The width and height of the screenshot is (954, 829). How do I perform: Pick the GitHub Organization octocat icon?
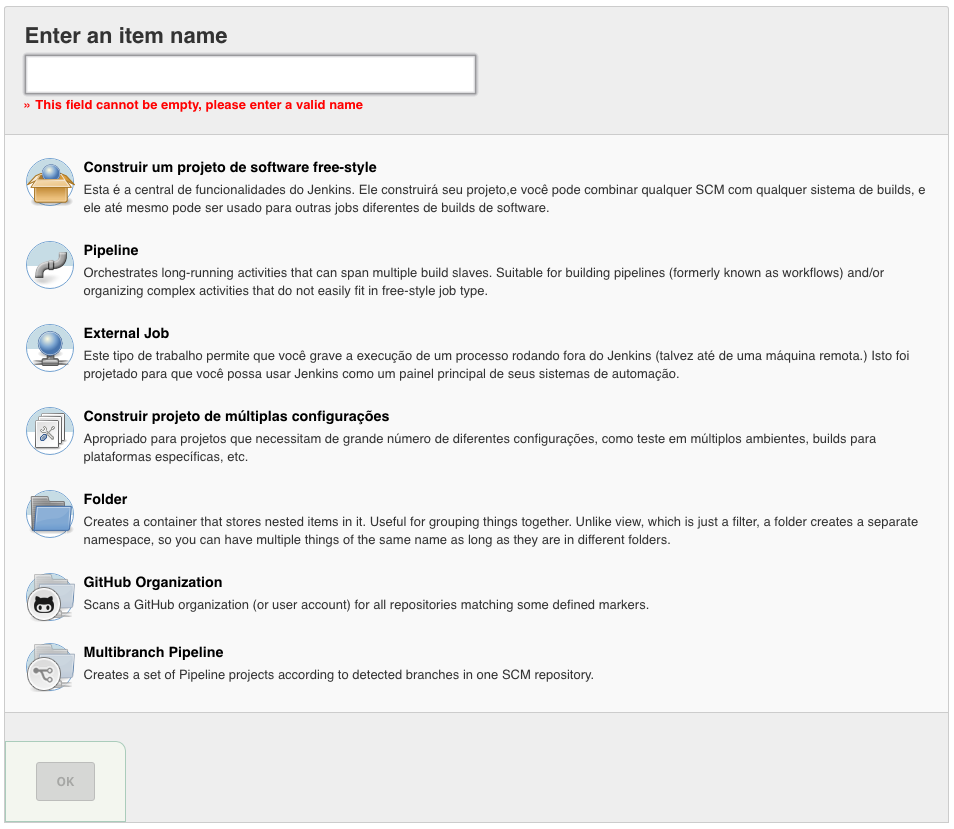click(50, 597)
